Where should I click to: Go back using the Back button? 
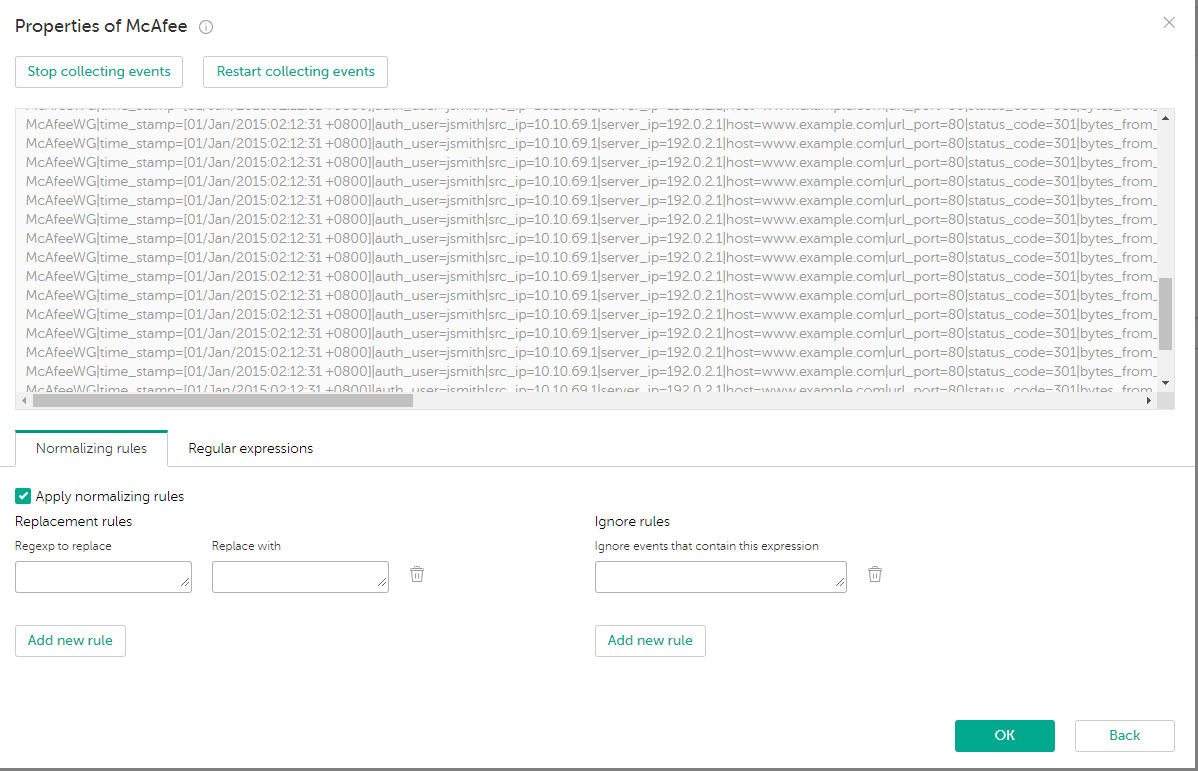[x=1124, y=735]
